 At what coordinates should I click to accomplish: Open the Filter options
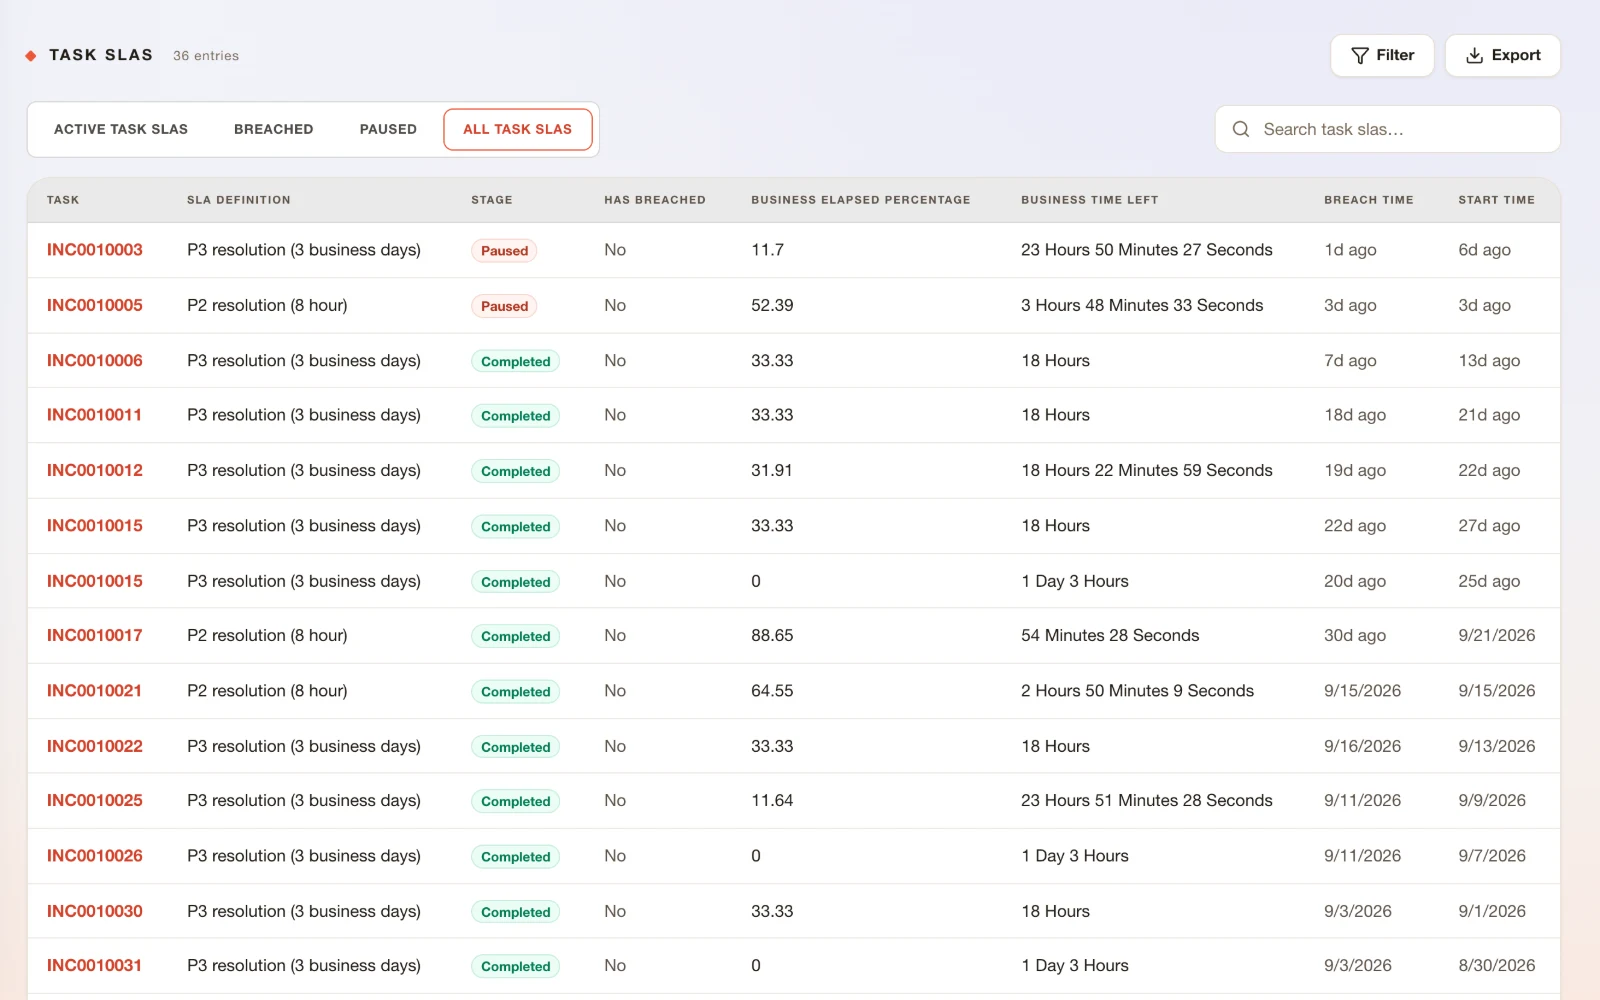click(1382, 55)
